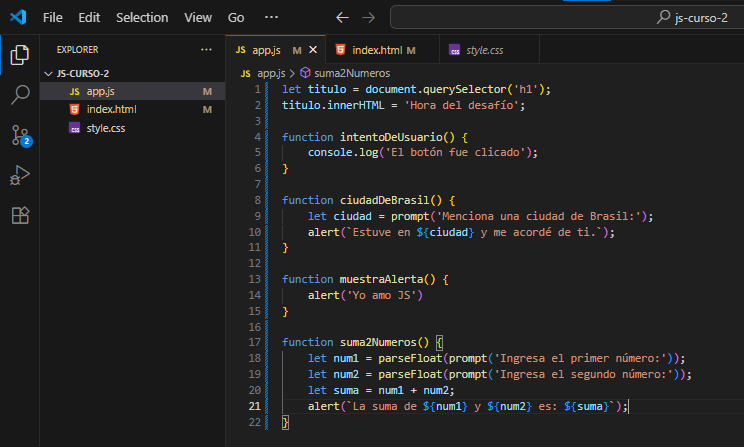Image resolution: width=744 pixels, height=447 pixels.
Task: Select style.css in the Explorer tree
Action: click(132, 128)
